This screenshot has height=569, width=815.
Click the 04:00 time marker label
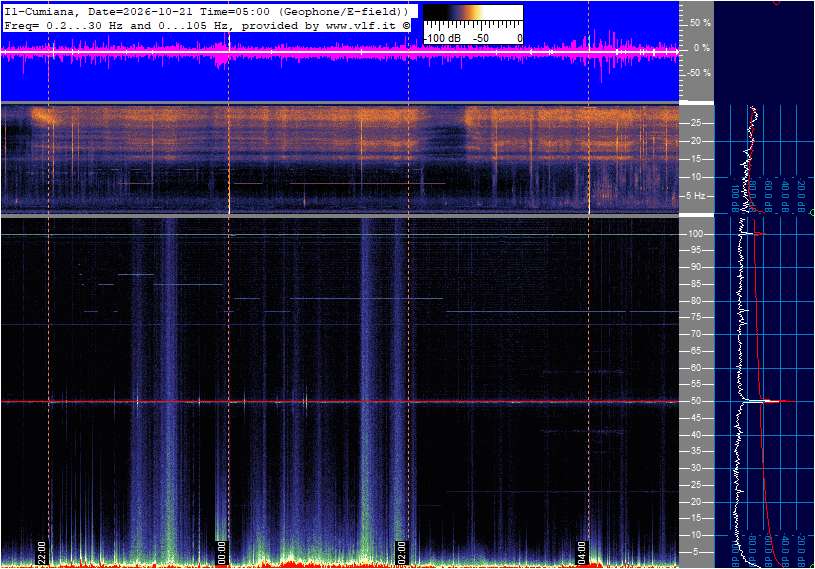[582, 552]
